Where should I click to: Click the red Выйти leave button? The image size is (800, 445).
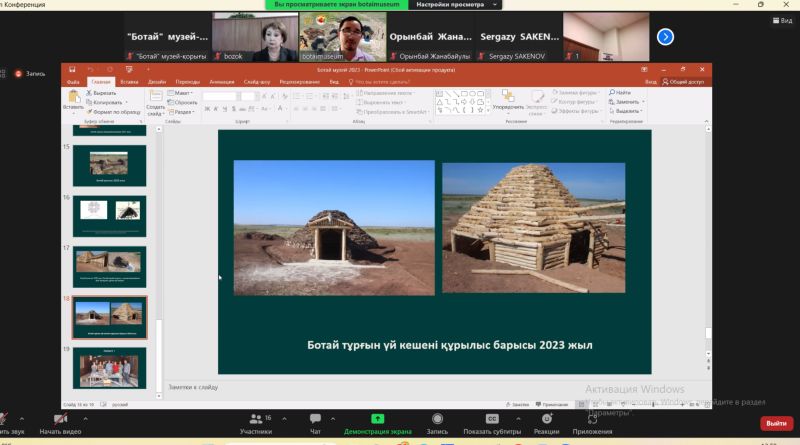coord(776,423)
